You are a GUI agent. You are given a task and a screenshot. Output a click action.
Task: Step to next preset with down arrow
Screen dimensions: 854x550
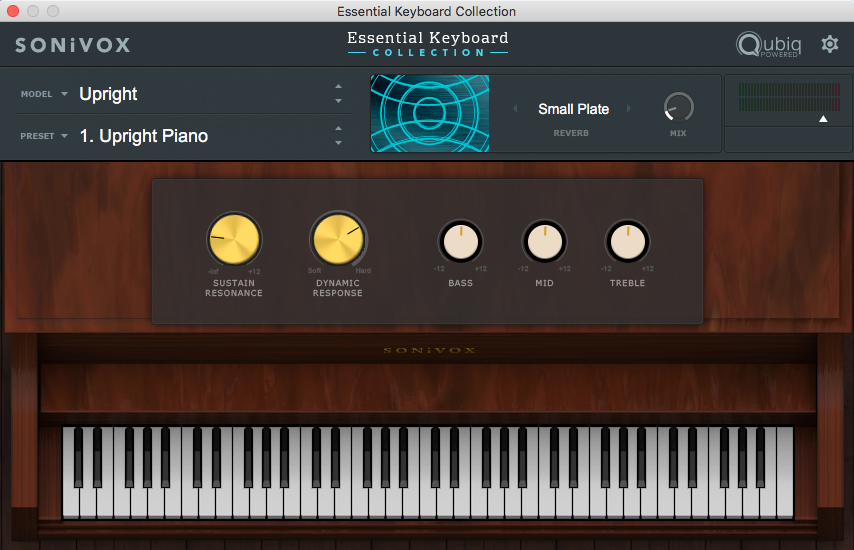pos(338,143)
